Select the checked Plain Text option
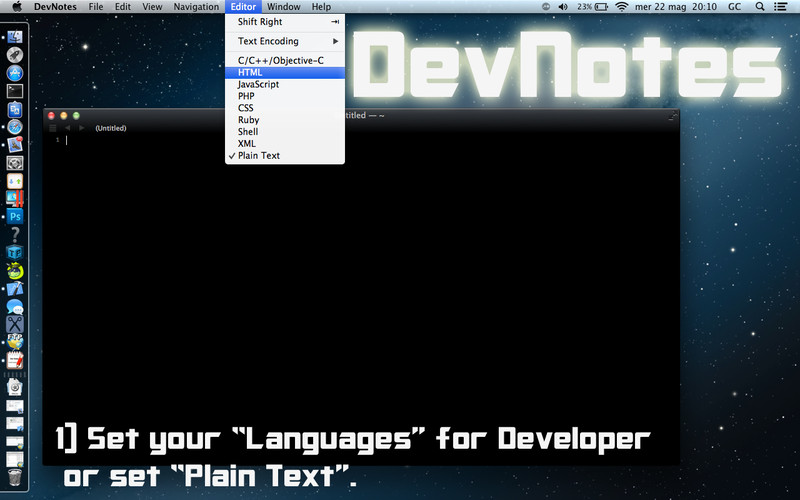 (285, 156)
